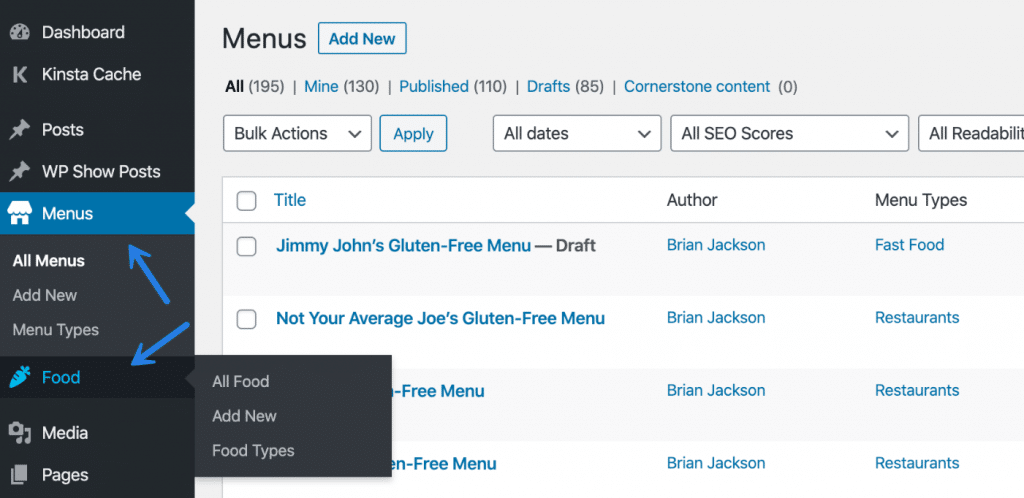
Task: Open Food Types in flyout menu
Action: 253,450
